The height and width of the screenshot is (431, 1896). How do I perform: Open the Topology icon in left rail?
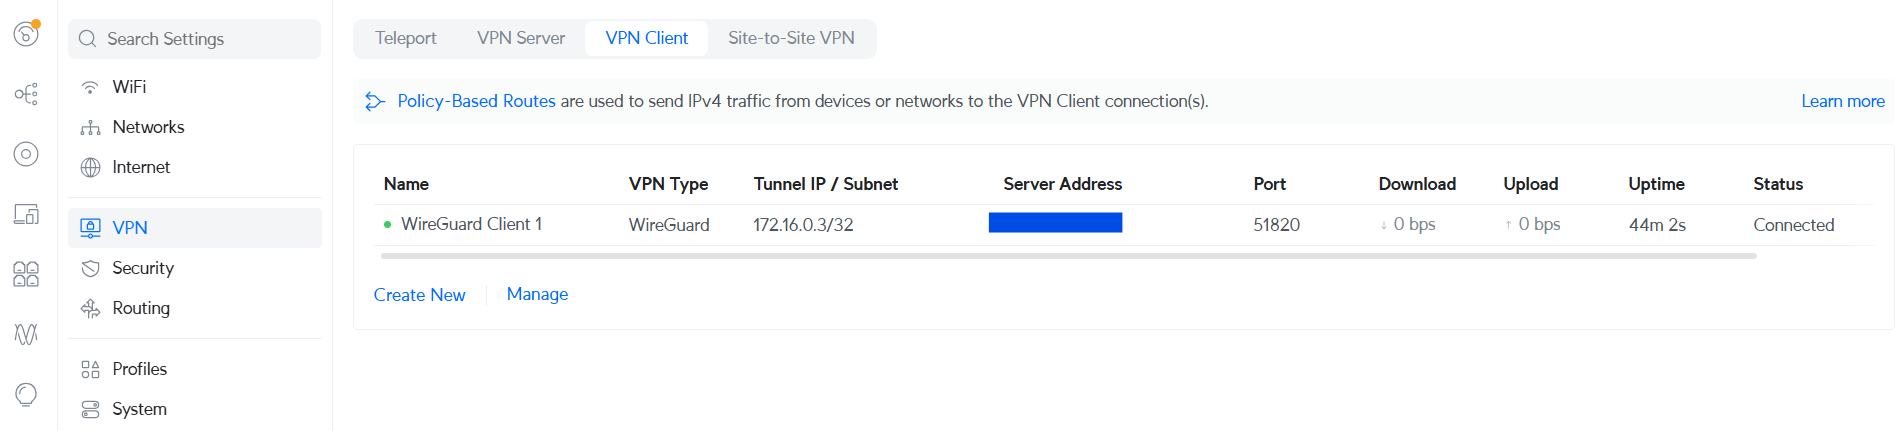(x=26, y=94)
